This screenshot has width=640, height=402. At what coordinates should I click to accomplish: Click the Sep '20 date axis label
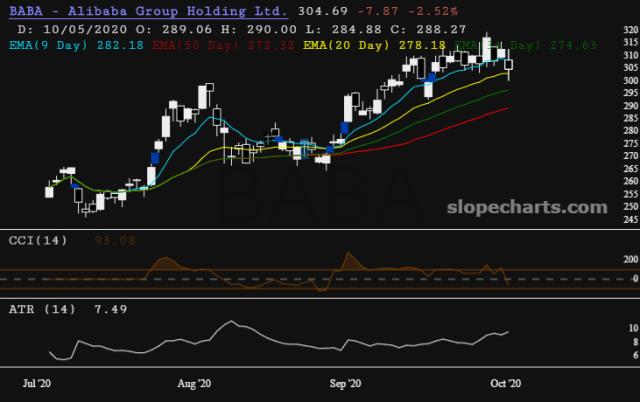pos(345,383)
